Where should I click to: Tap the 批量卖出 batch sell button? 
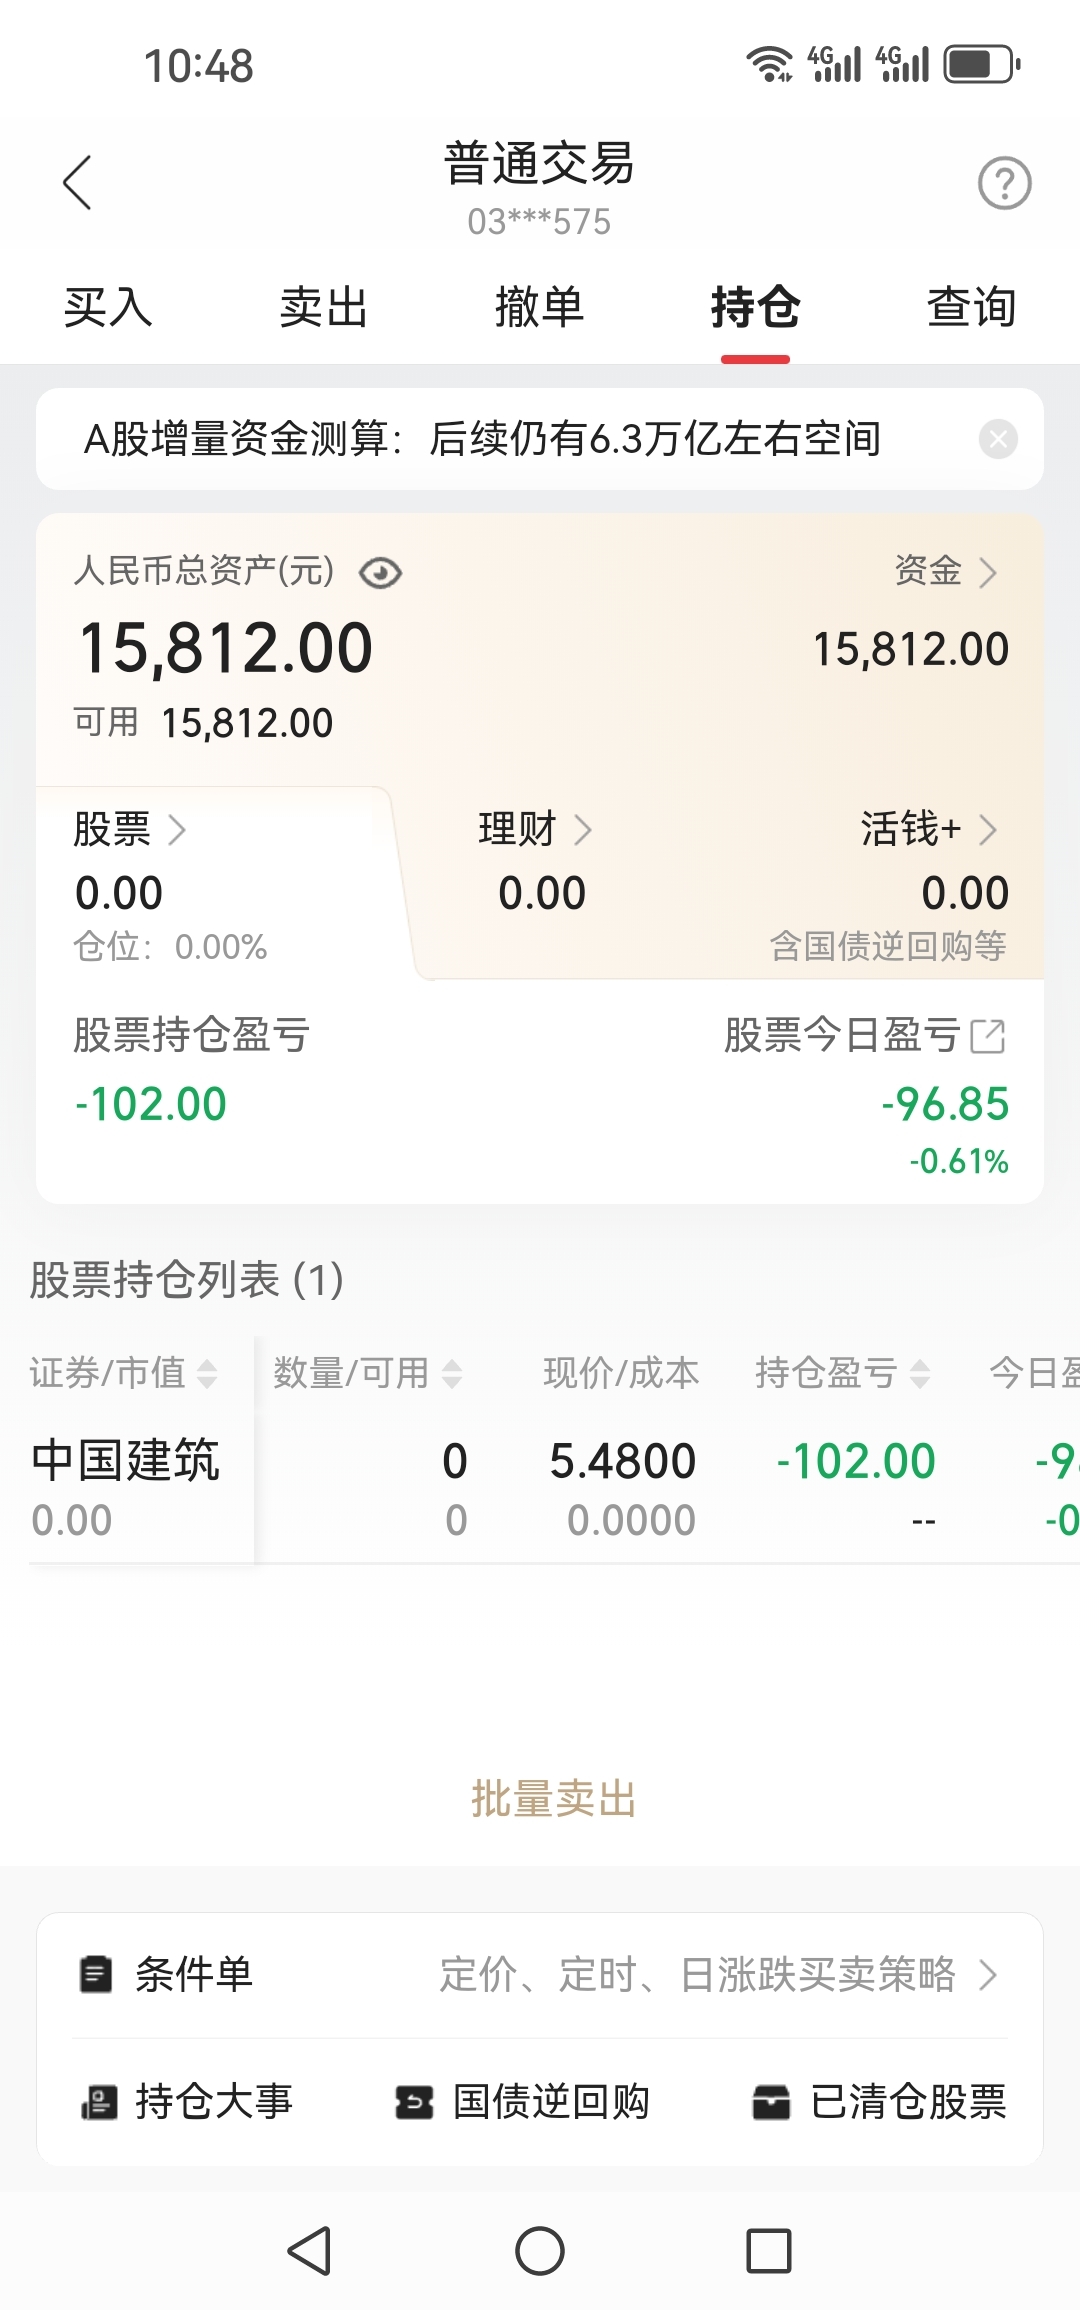(x=554, y=1799)
